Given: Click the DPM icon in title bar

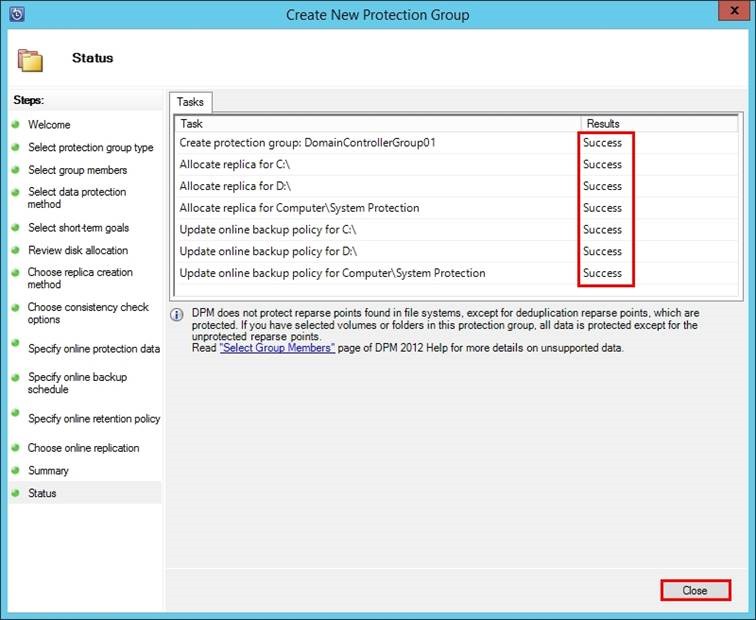Looking at the screenshot, I should click(x=16, y=13).
